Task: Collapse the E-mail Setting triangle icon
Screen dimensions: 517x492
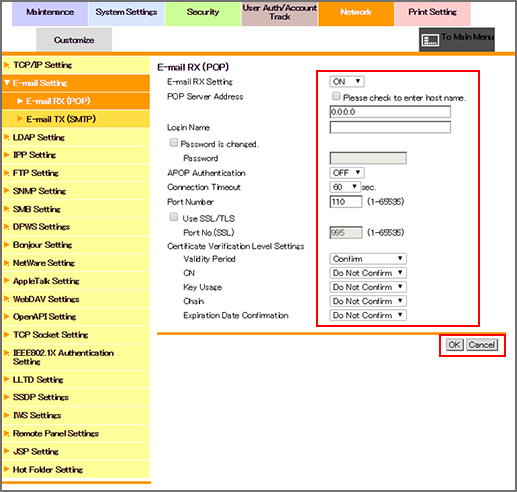Action: pyautogui.click(x=7, y=83)
